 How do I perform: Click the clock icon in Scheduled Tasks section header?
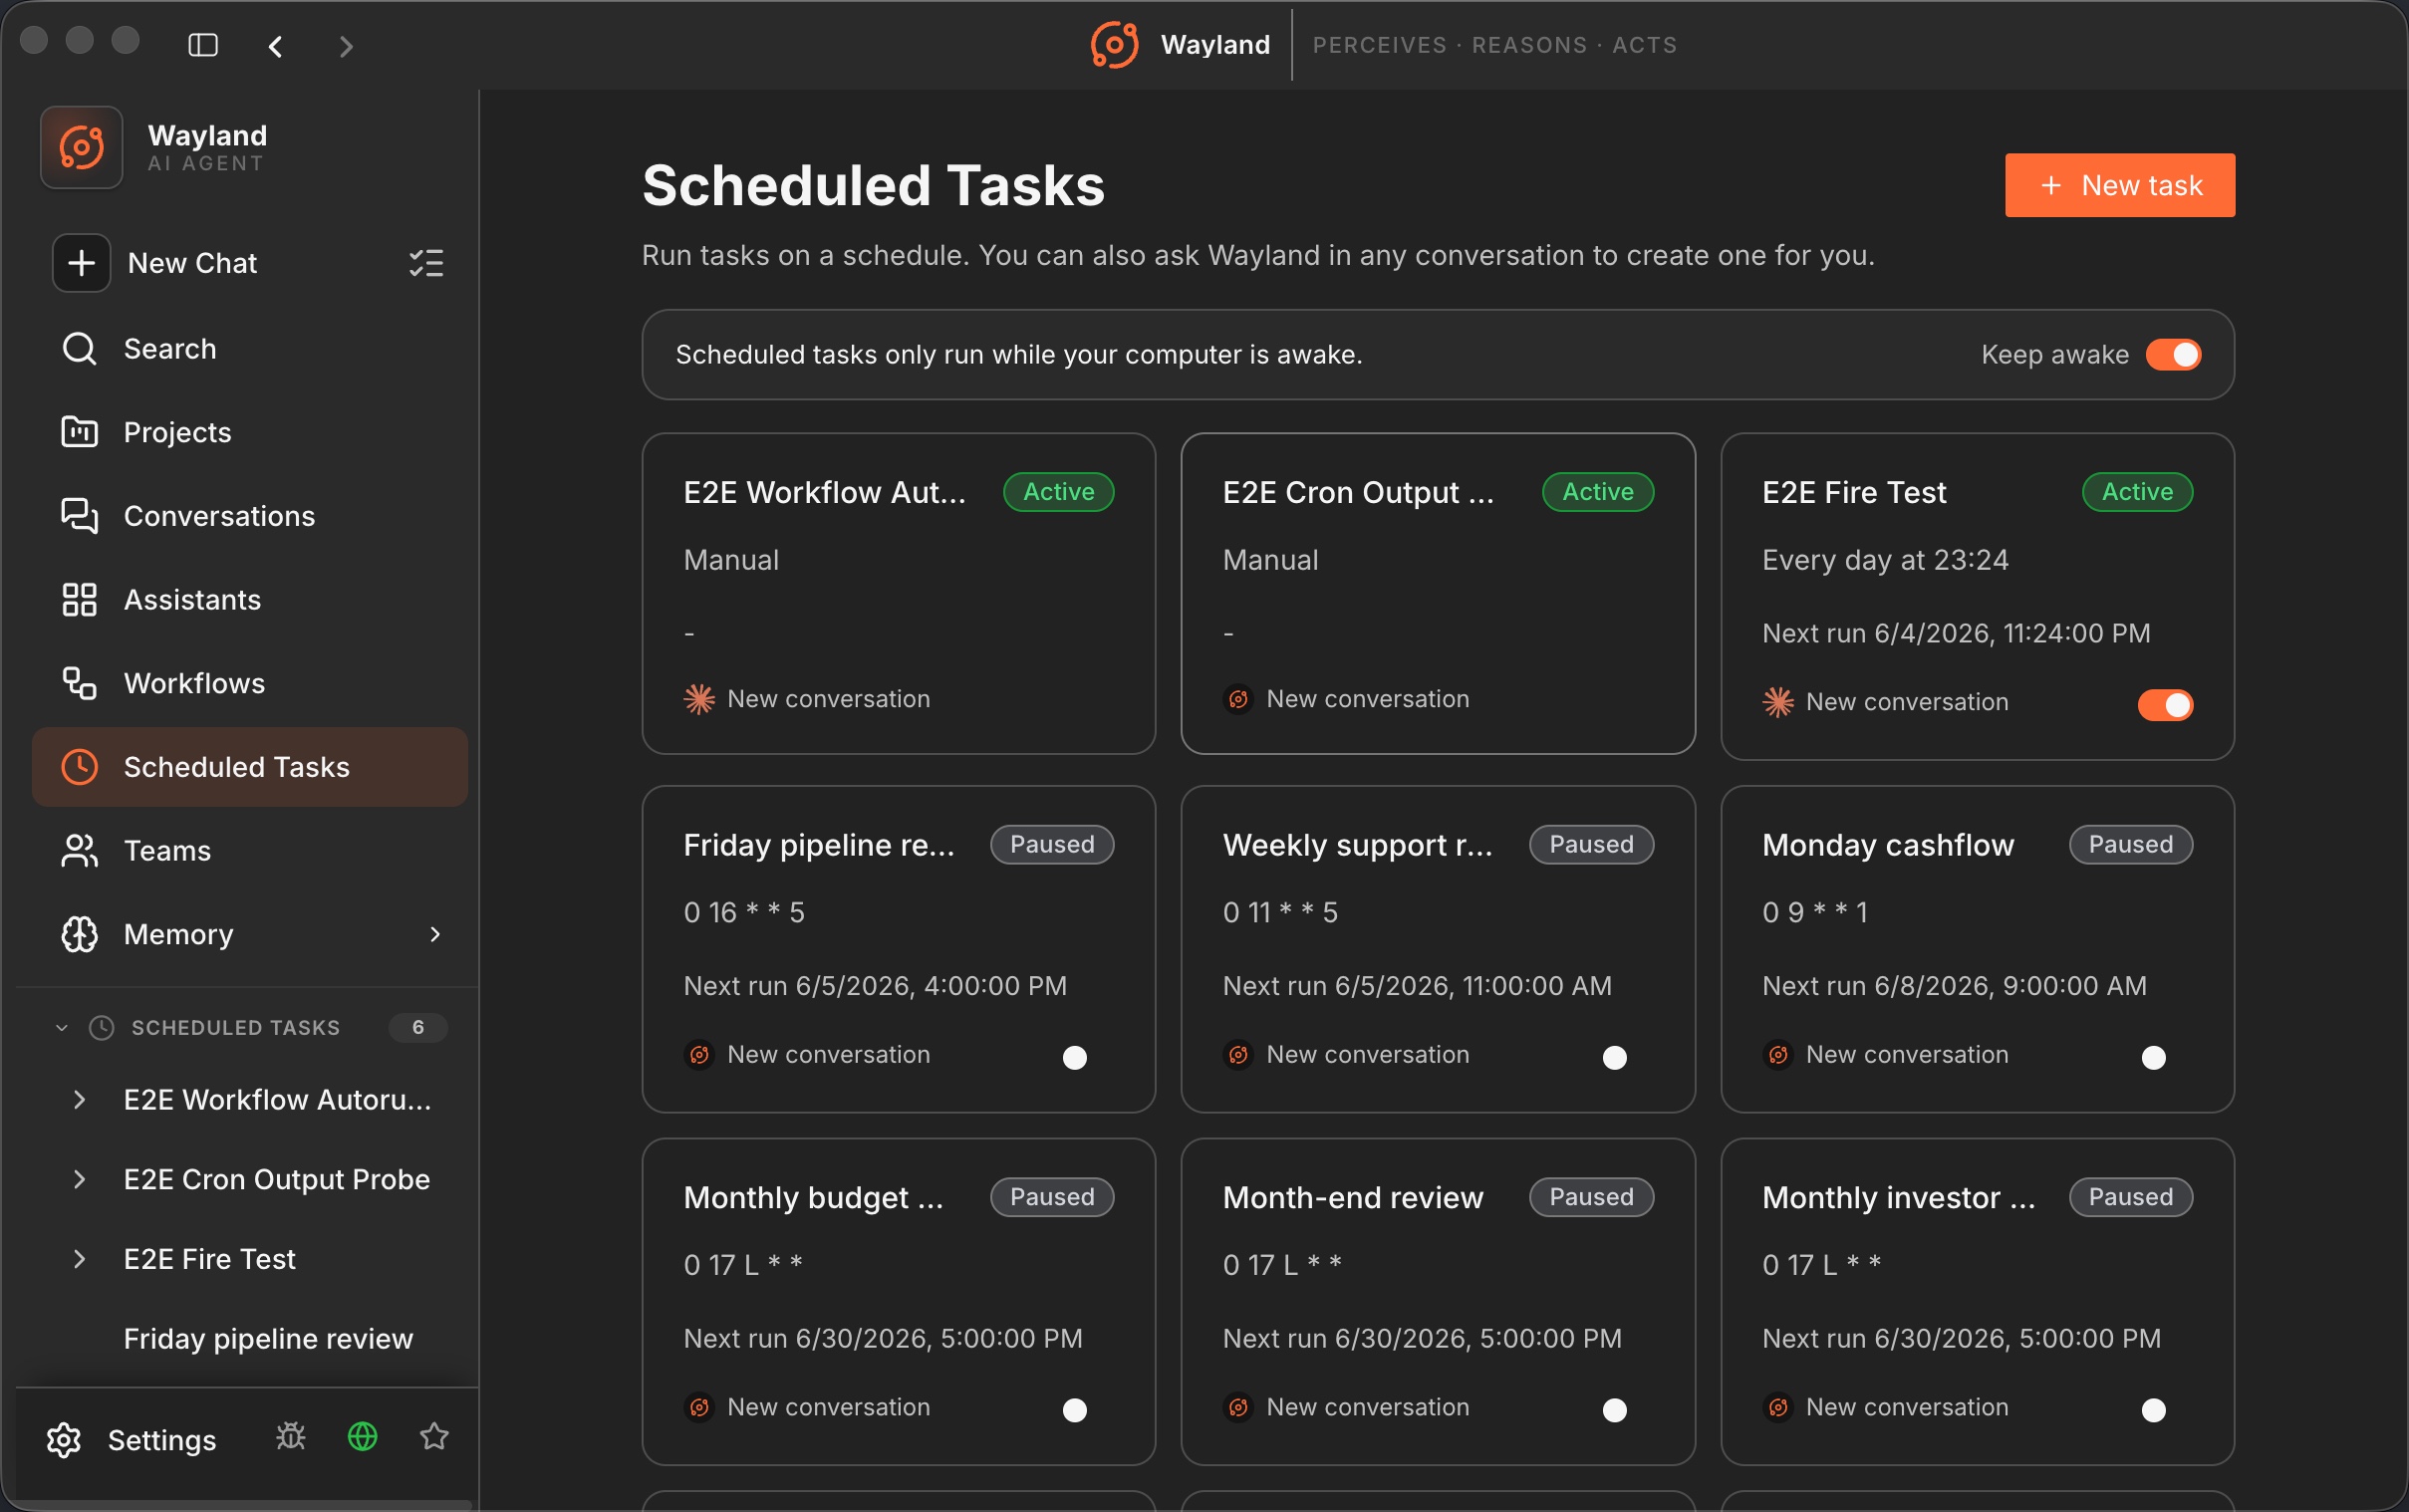102,1028
